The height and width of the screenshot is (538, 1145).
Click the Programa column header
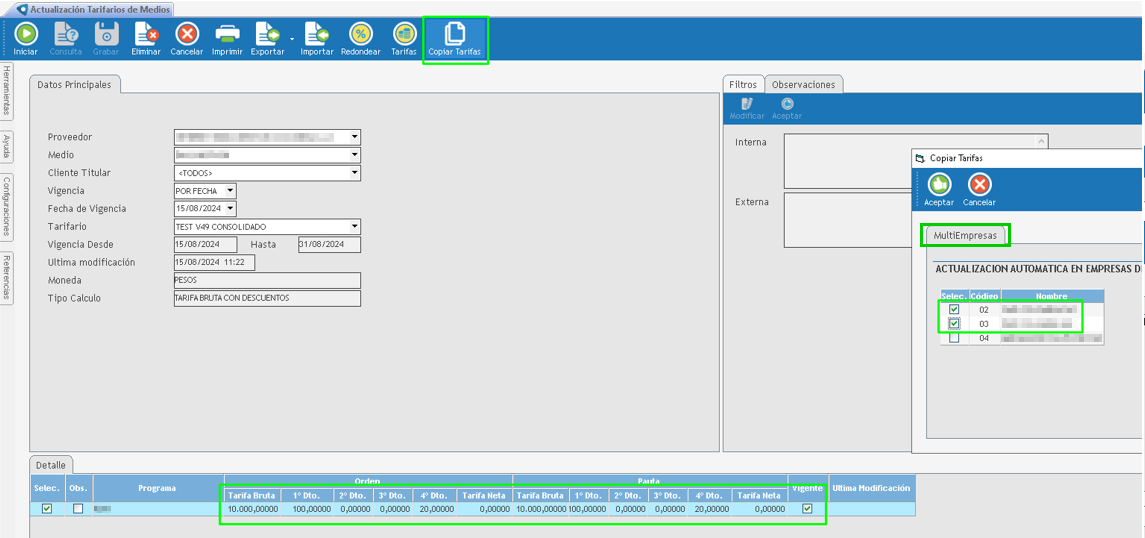click(156, 488)
